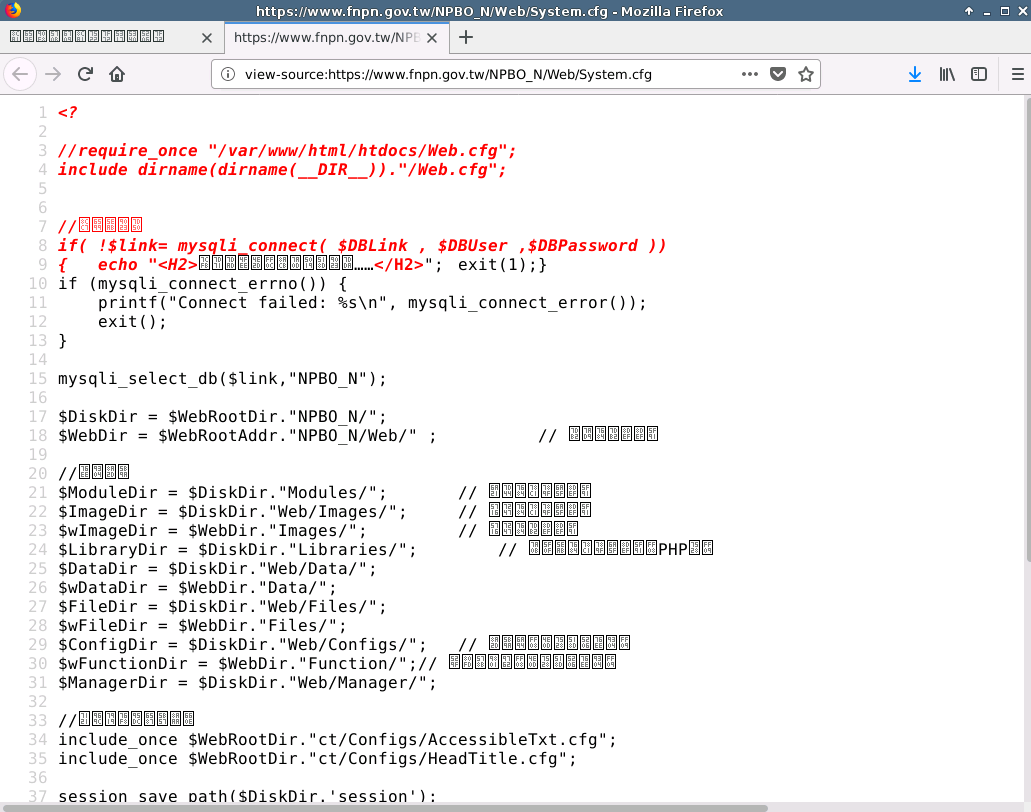This screenshot has height=812, width=1031.
Task: Bookmark this page with the star
Action: tap(806, 74)
